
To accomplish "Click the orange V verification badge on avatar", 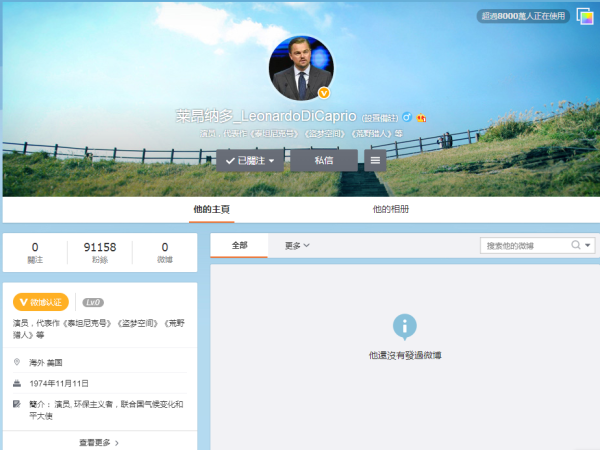I will [323, 93].
